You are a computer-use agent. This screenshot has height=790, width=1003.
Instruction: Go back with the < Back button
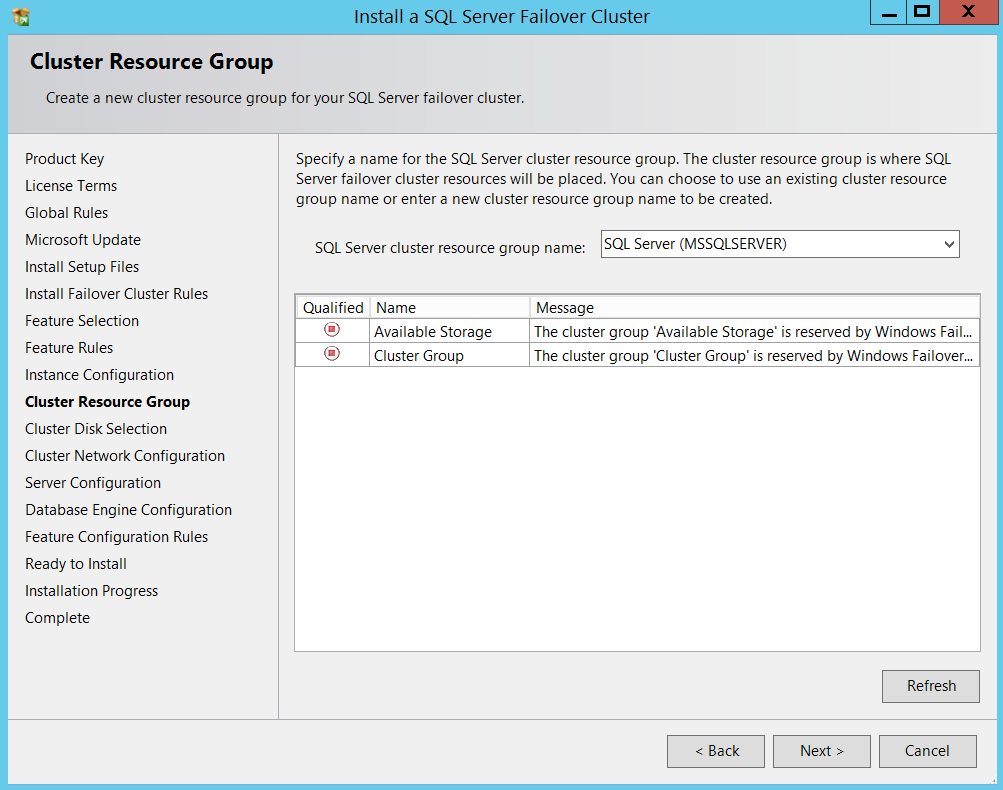pos(716,751)
